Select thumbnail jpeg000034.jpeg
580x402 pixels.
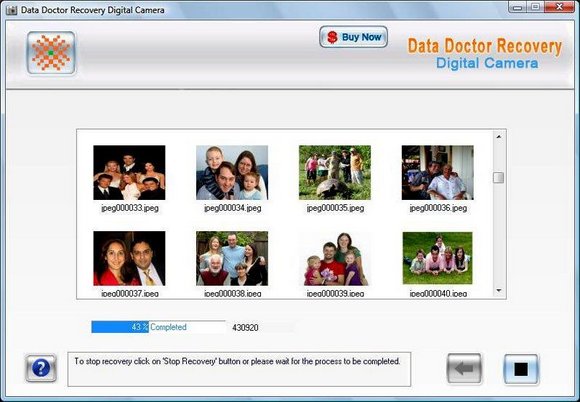click(232, 173)
